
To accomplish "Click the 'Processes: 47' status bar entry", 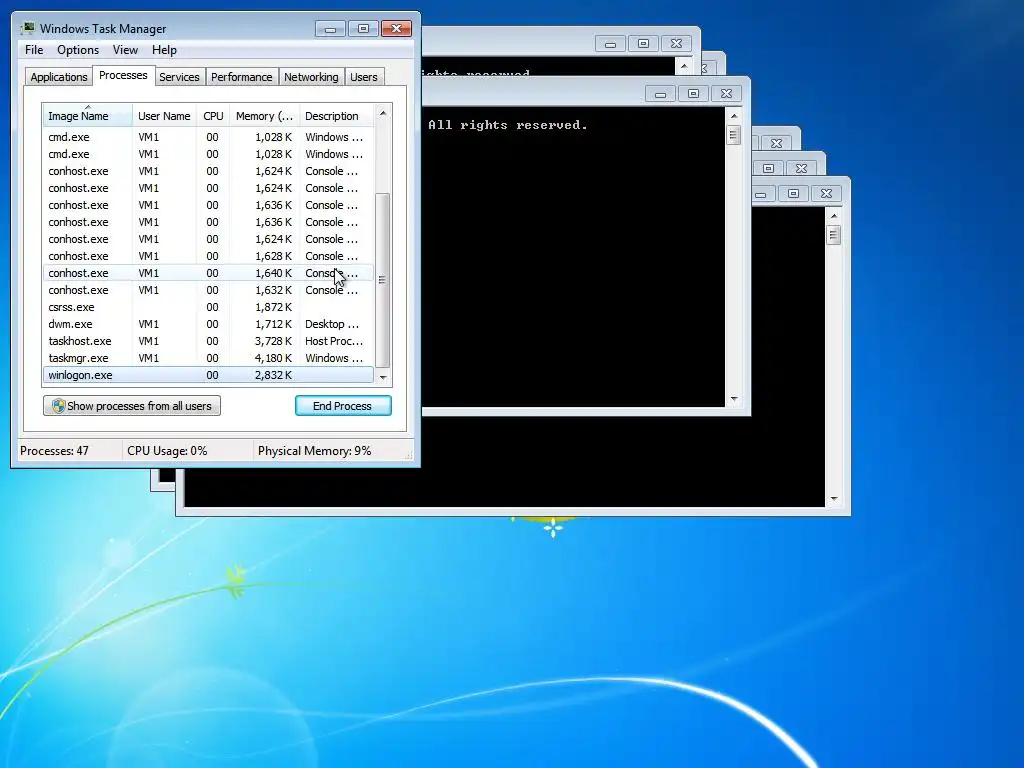I will point(54,451).
